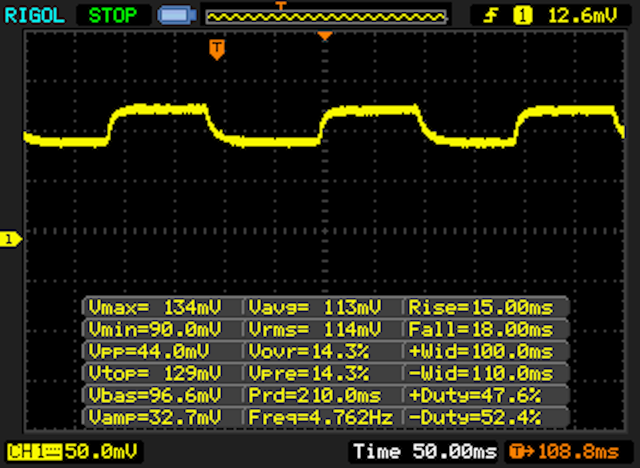Click the Prd=210.0ms measurement
Screen dimensions: 640x468
(x=315, y=395)
